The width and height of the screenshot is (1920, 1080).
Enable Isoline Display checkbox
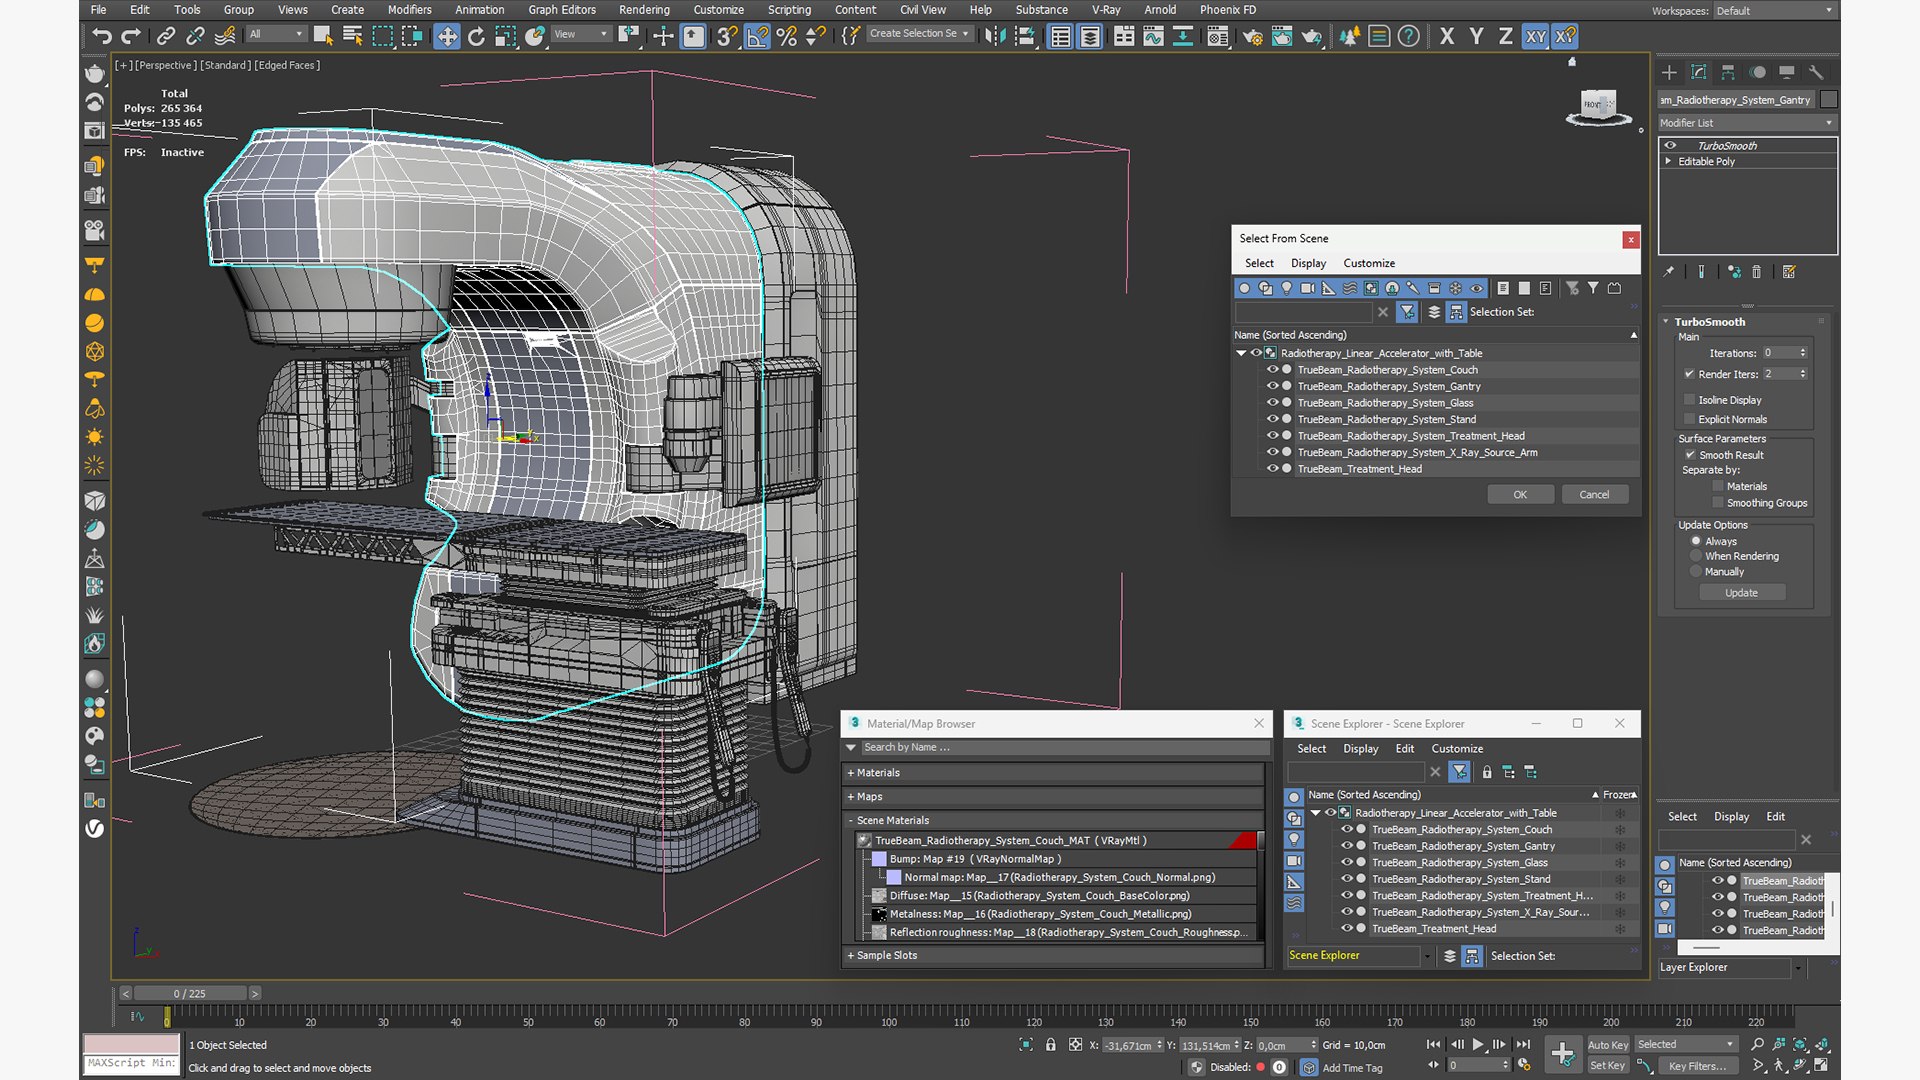tap(1690, 400)
